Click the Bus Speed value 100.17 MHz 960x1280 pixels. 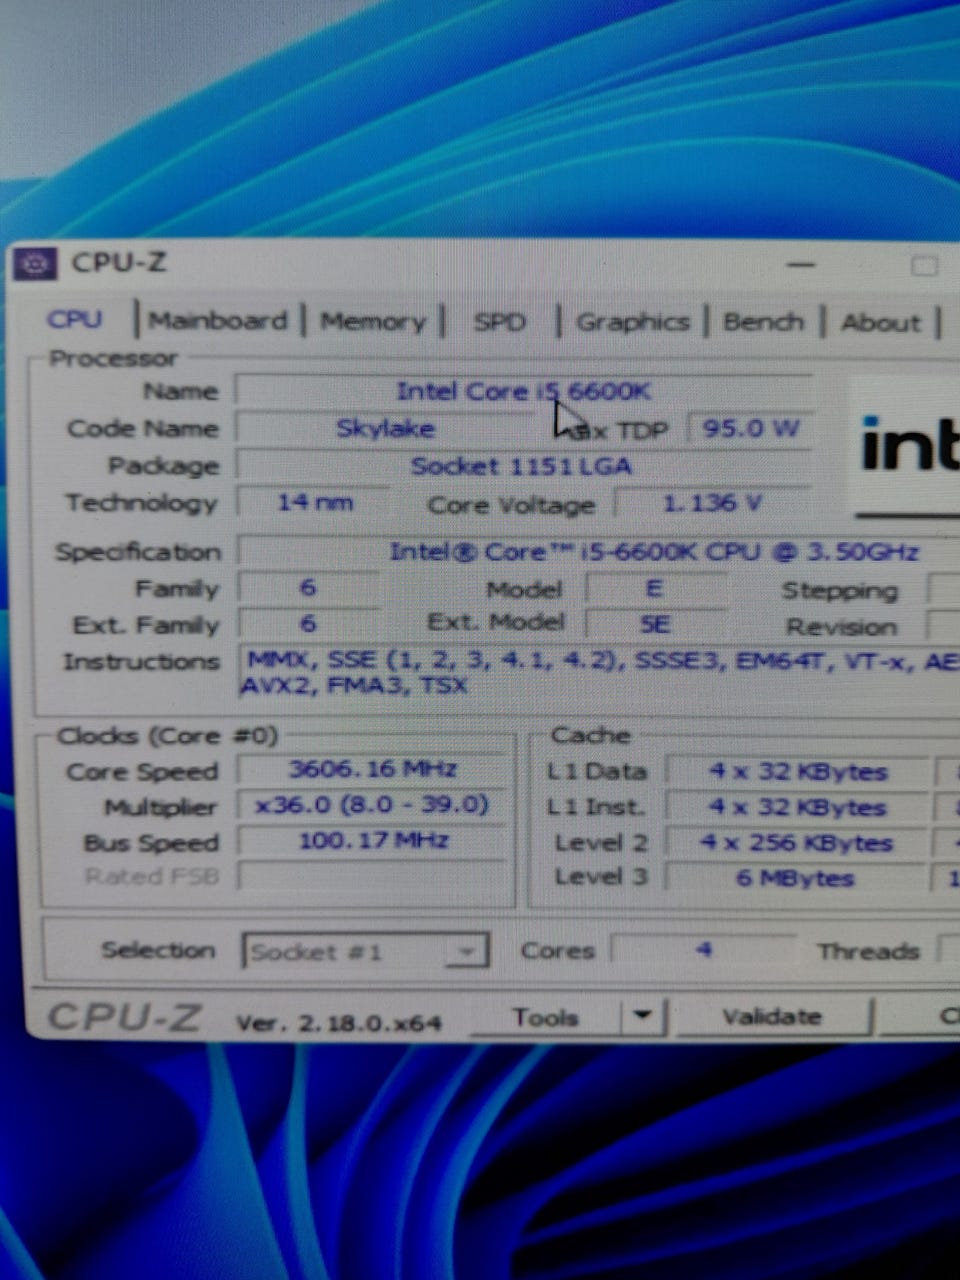372,841
